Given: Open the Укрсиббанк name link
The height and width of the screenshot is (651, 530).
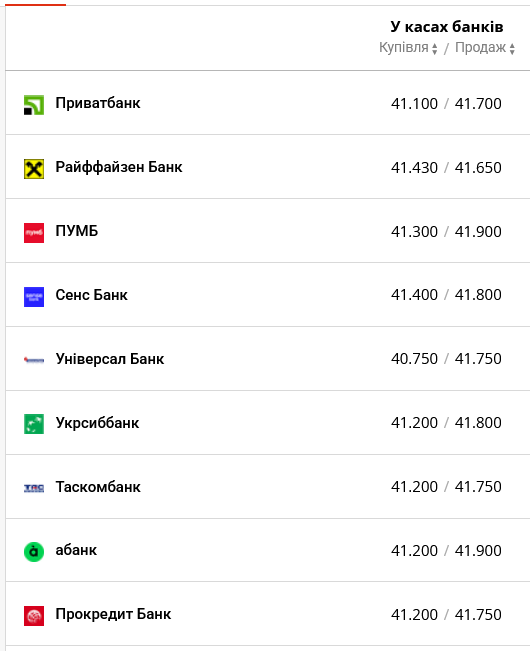Looking at the screenshot, I should pos(98,423).
